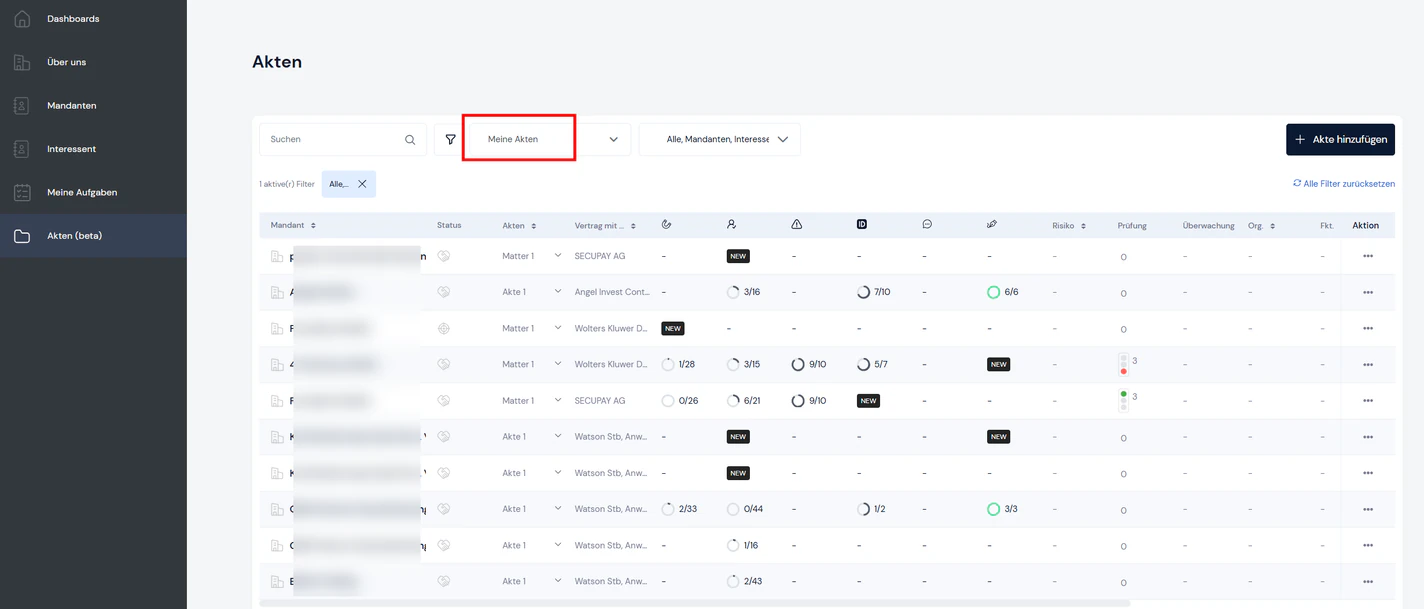Open the three-dot action menu in the Angel Invest row

1367,292
